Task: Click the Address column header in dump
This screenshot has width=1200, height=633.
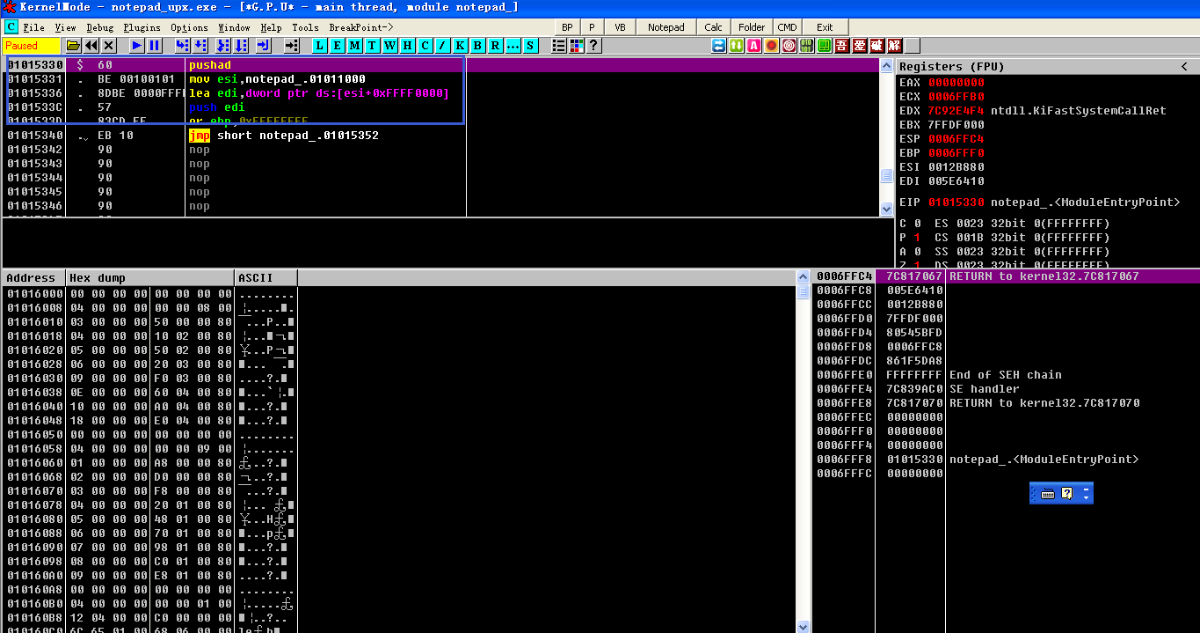Action: click(x=33, y=277)
